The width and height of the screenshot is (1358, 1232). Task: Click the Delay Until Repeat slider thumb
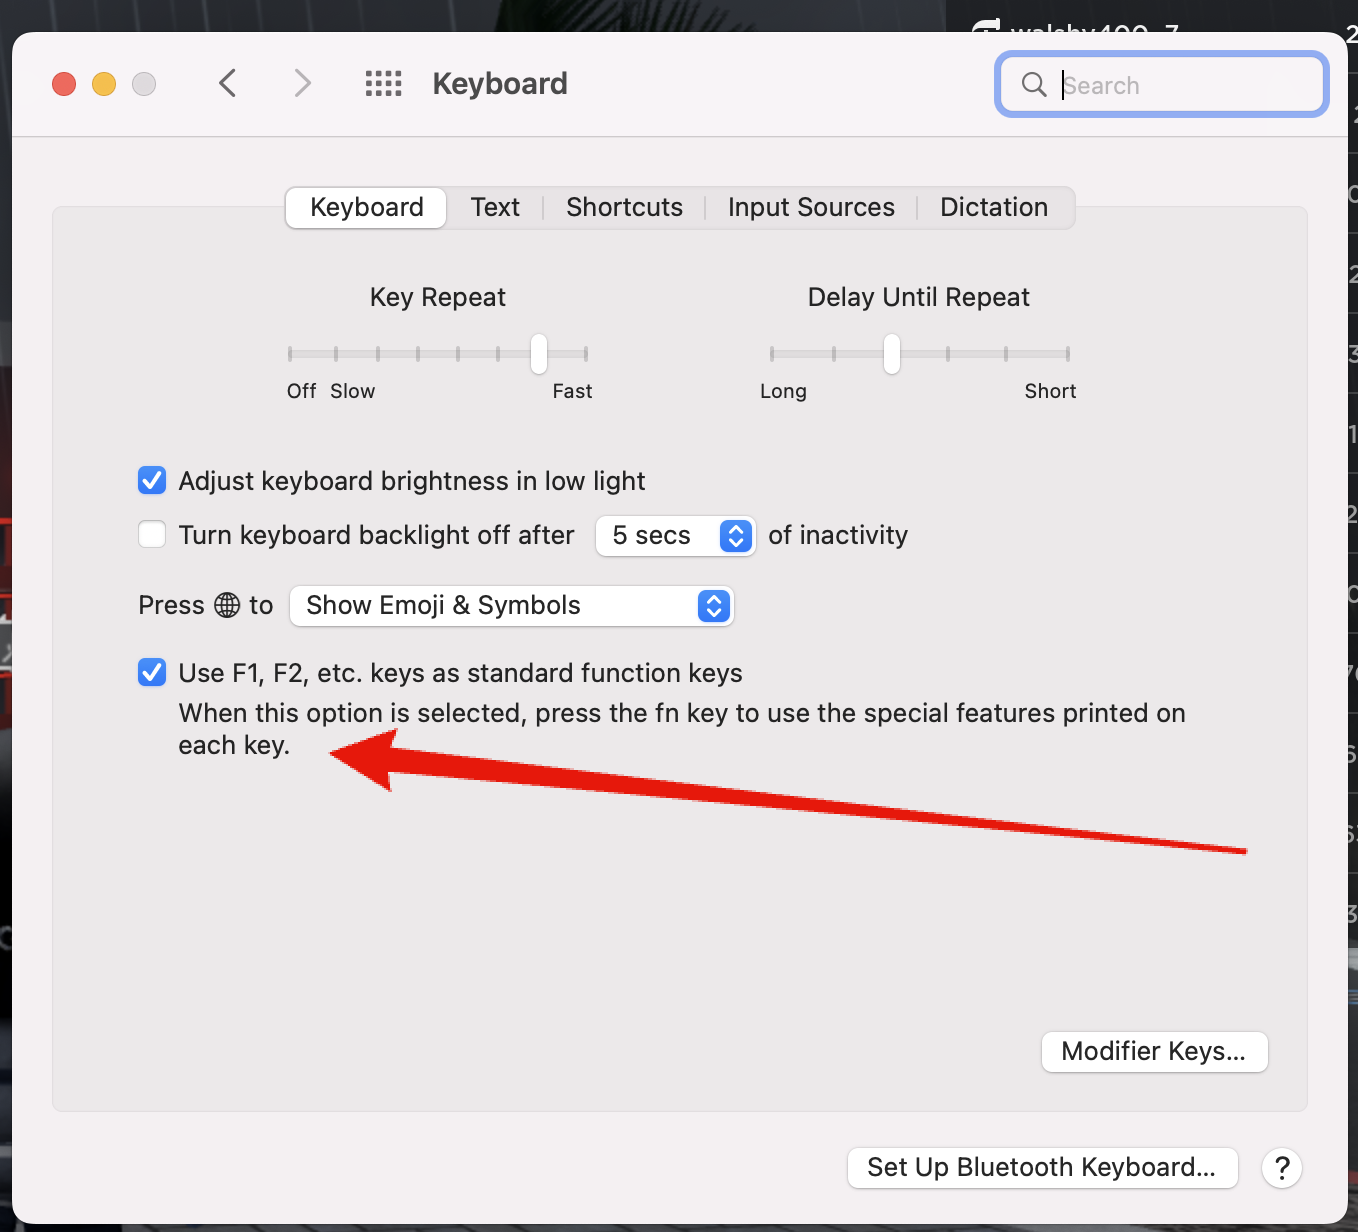coord(892,354)
